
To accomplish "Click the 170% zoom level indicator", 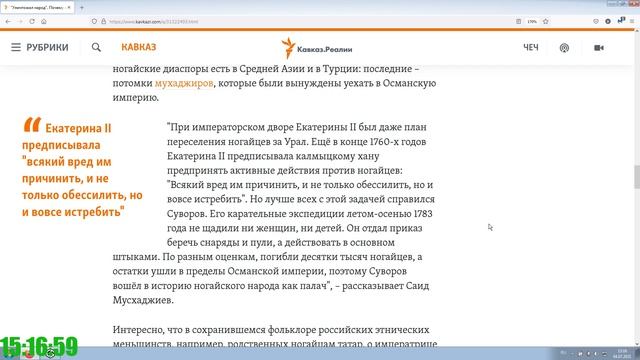I will 532,21.
